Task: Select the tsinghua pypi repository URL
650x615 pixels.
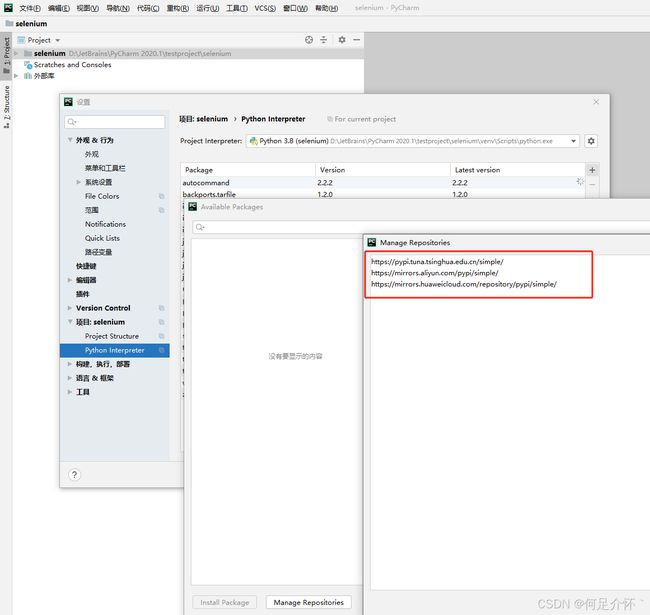Action: [x=437, y=262]
